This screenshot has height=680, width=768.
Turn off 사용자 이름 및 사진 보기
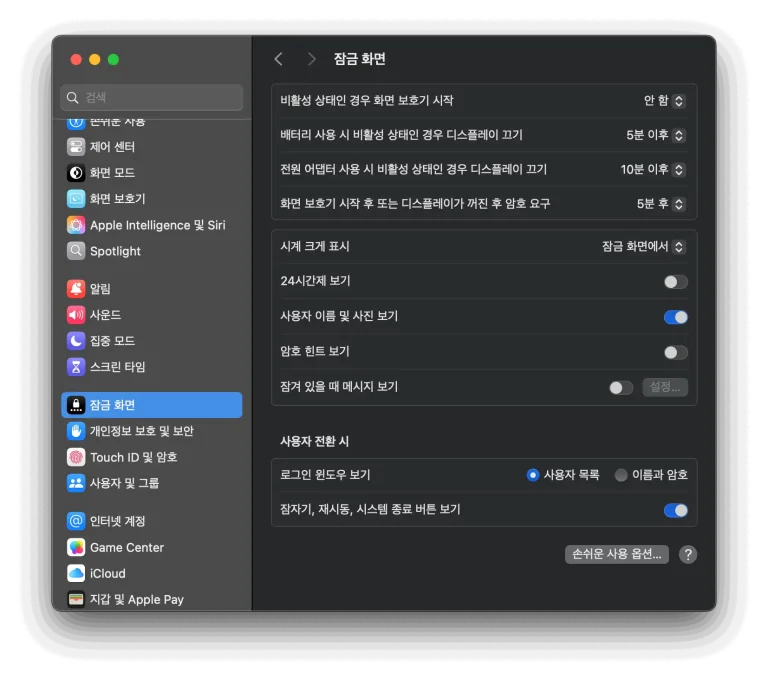pos(675,317)
